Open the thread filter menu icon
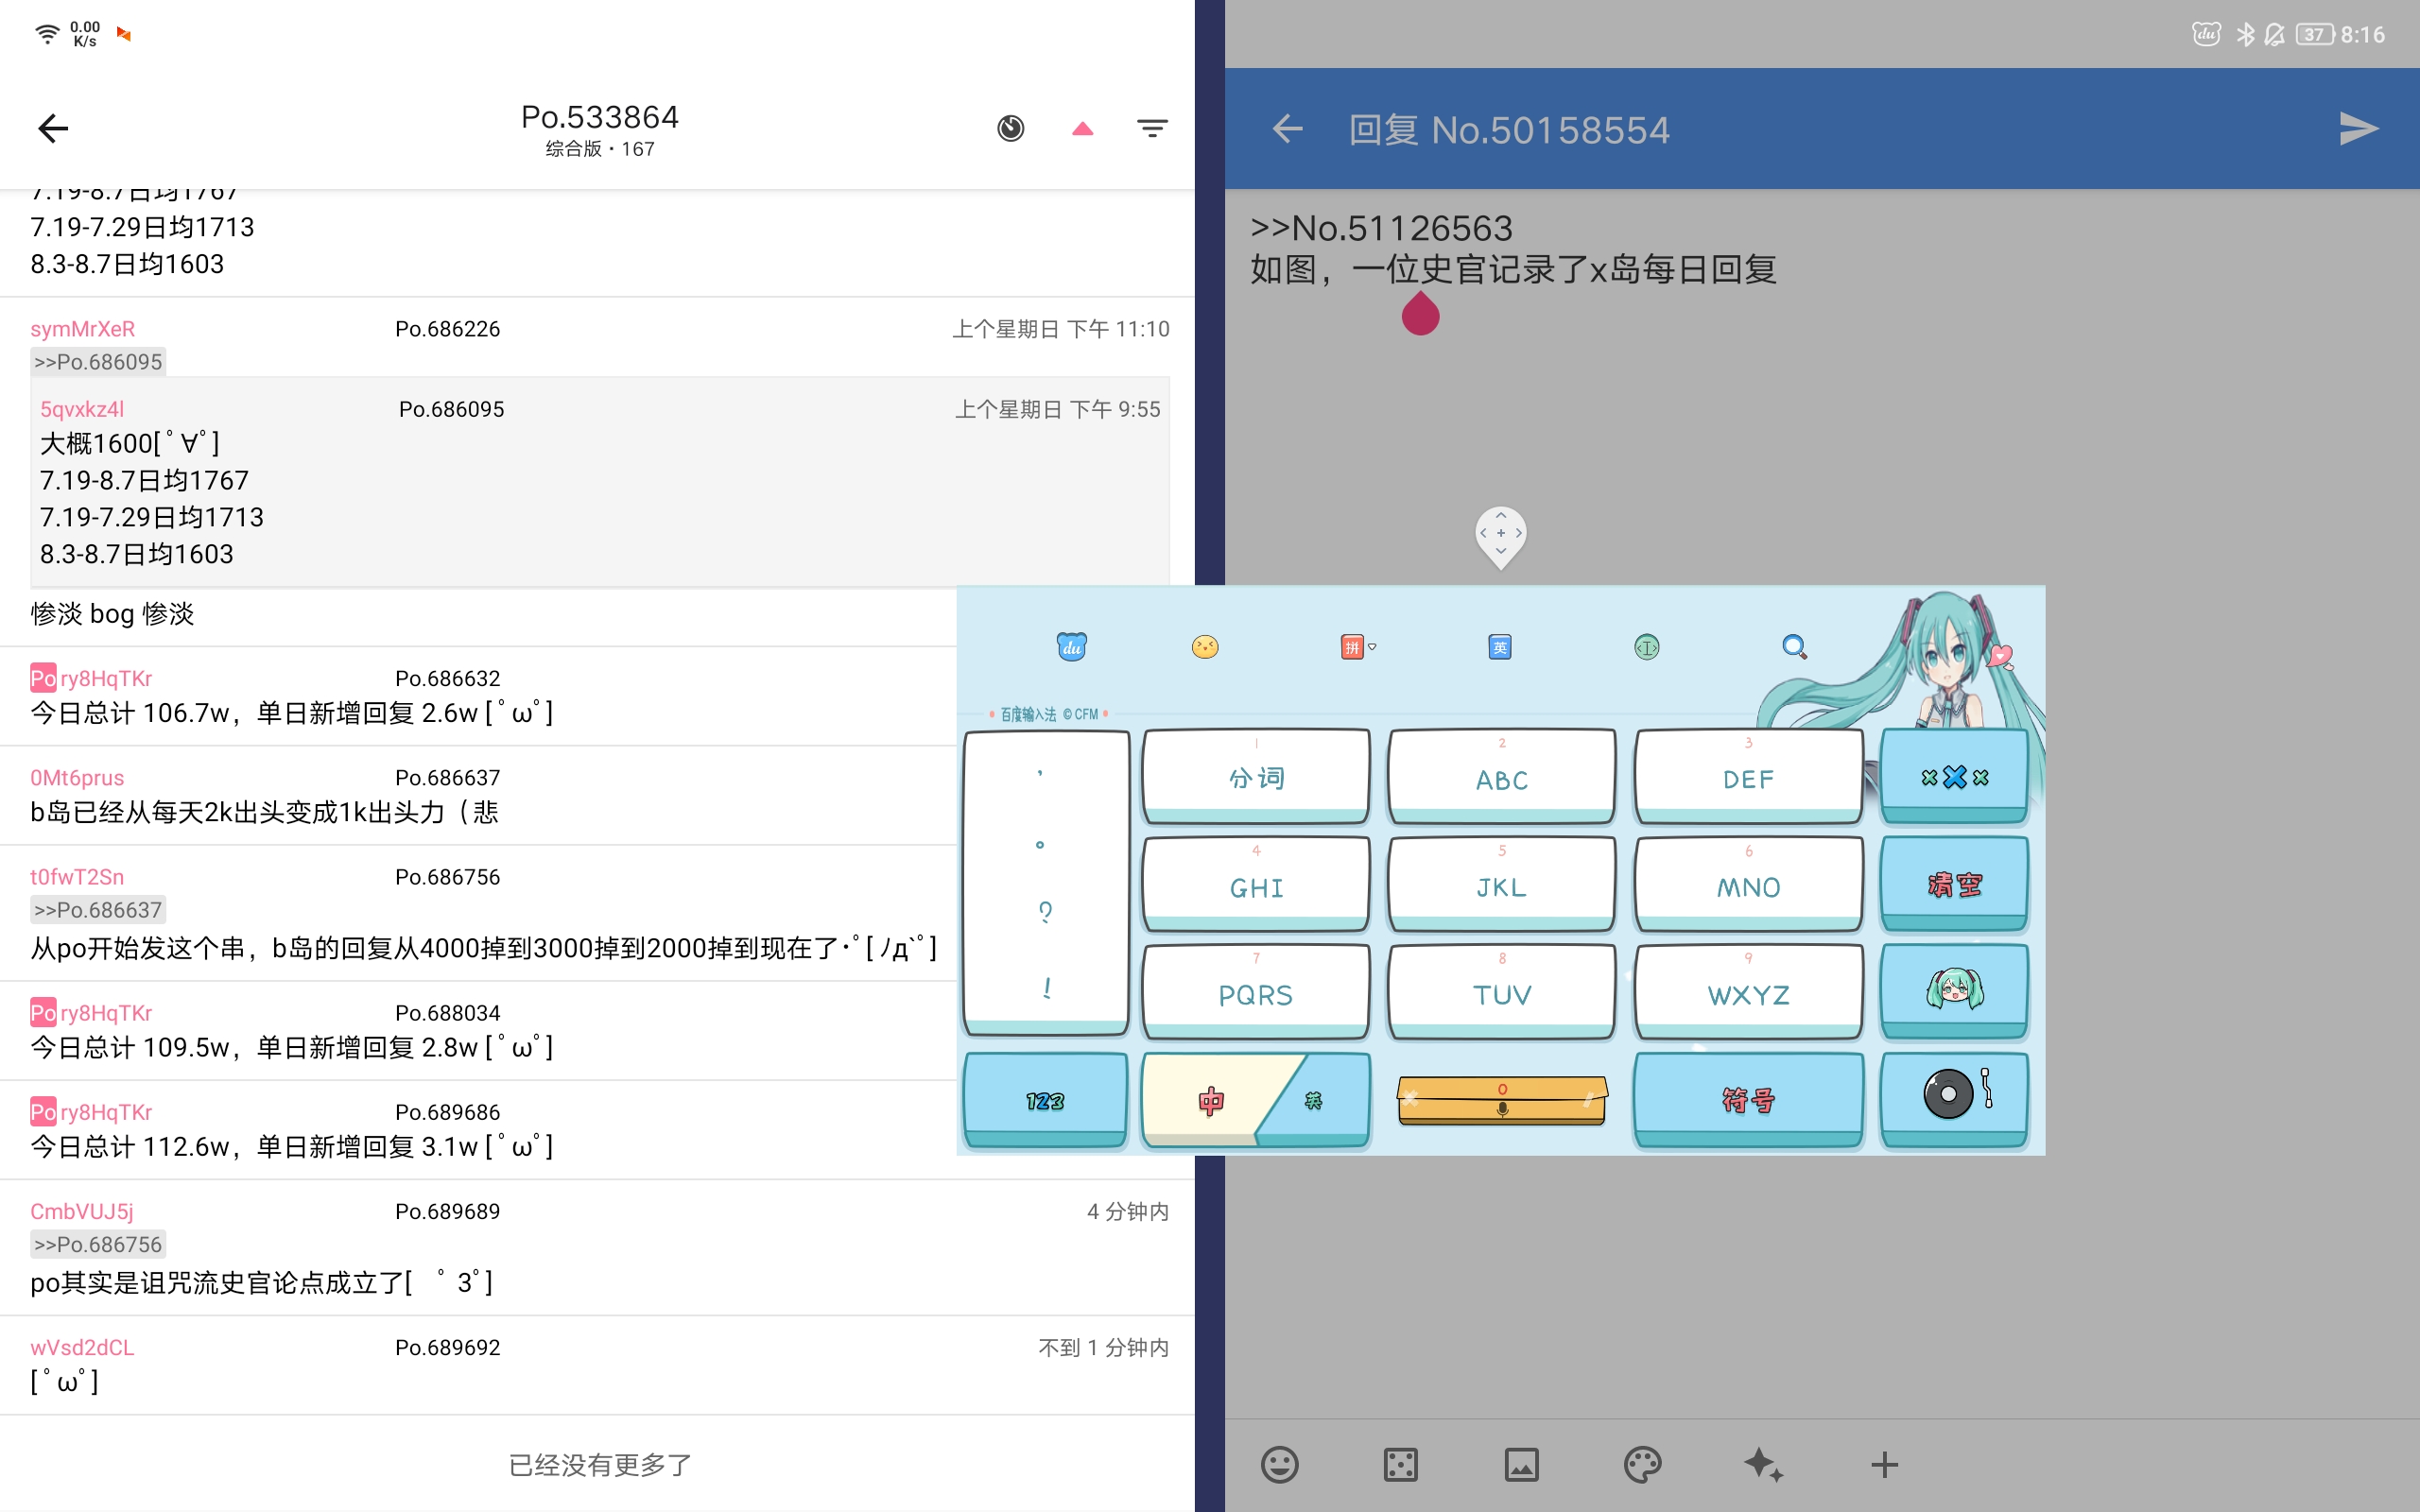The height and width of the screenshot is (1512, 2420). [1152, 128]
